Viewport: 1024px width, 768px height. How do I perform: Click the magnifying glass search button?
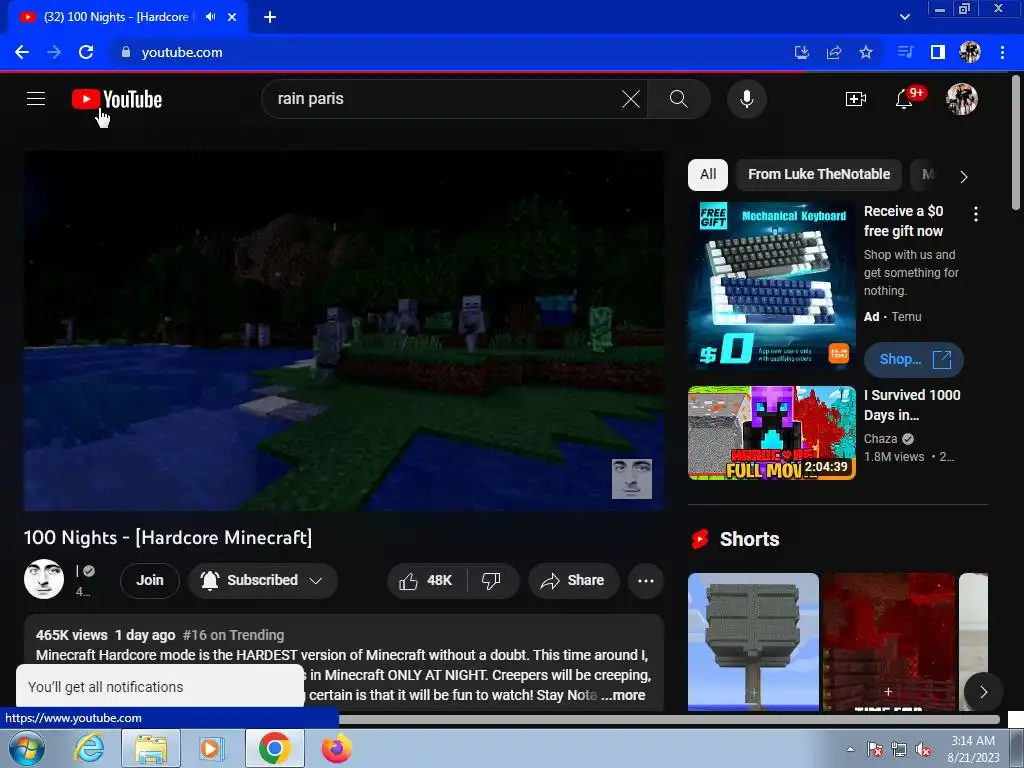point(679,99)
